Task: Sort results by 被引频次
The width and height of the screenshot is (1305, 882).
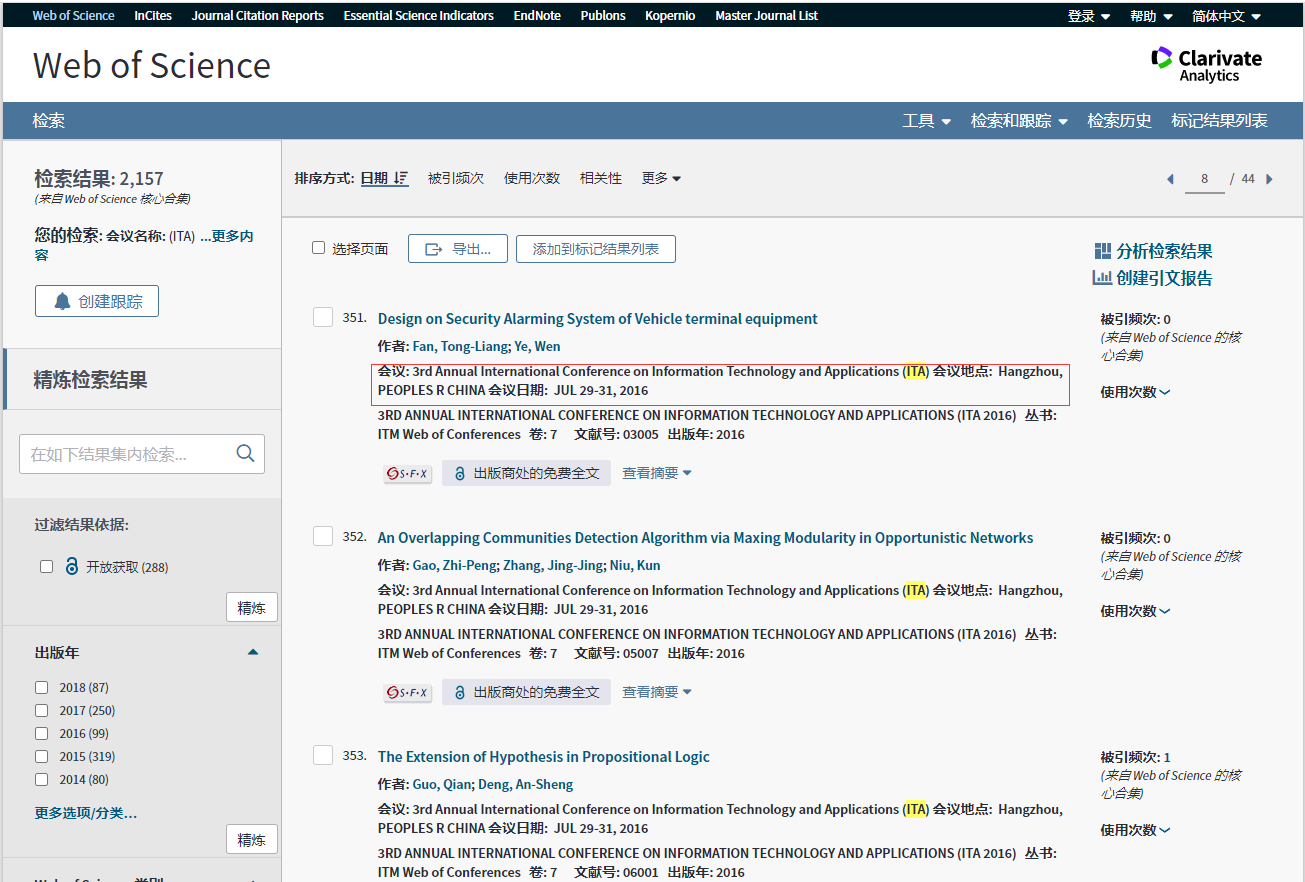Action: tap(456, 178)
